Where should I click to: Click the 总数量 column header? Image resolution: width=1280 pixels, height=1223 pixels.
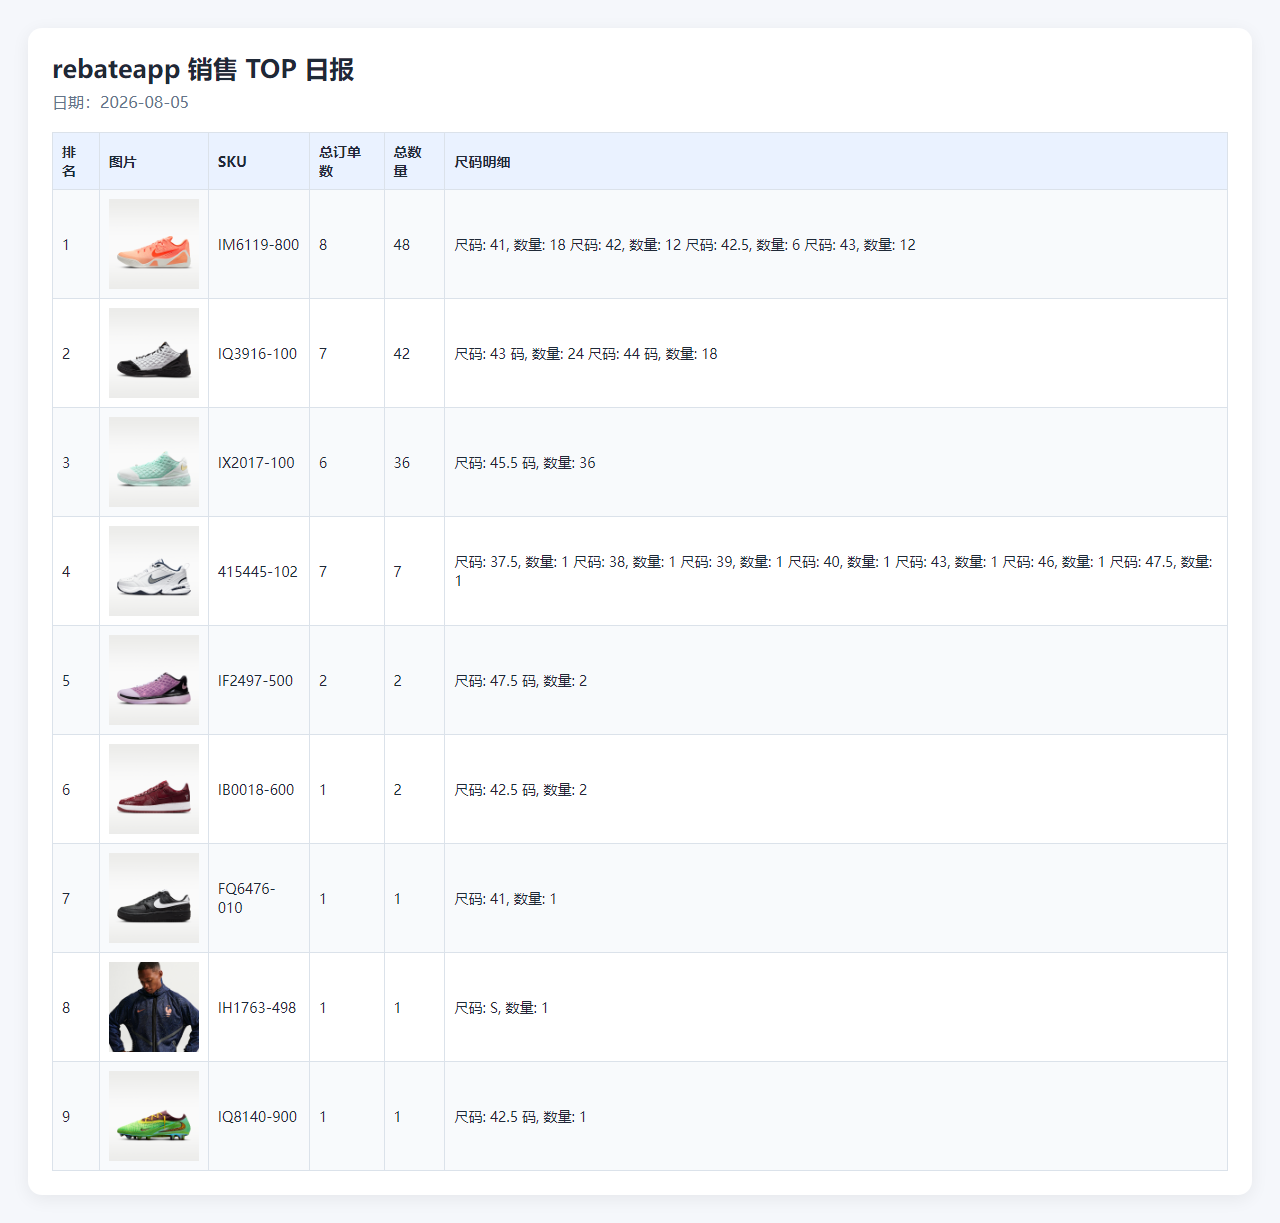[408, 162]
